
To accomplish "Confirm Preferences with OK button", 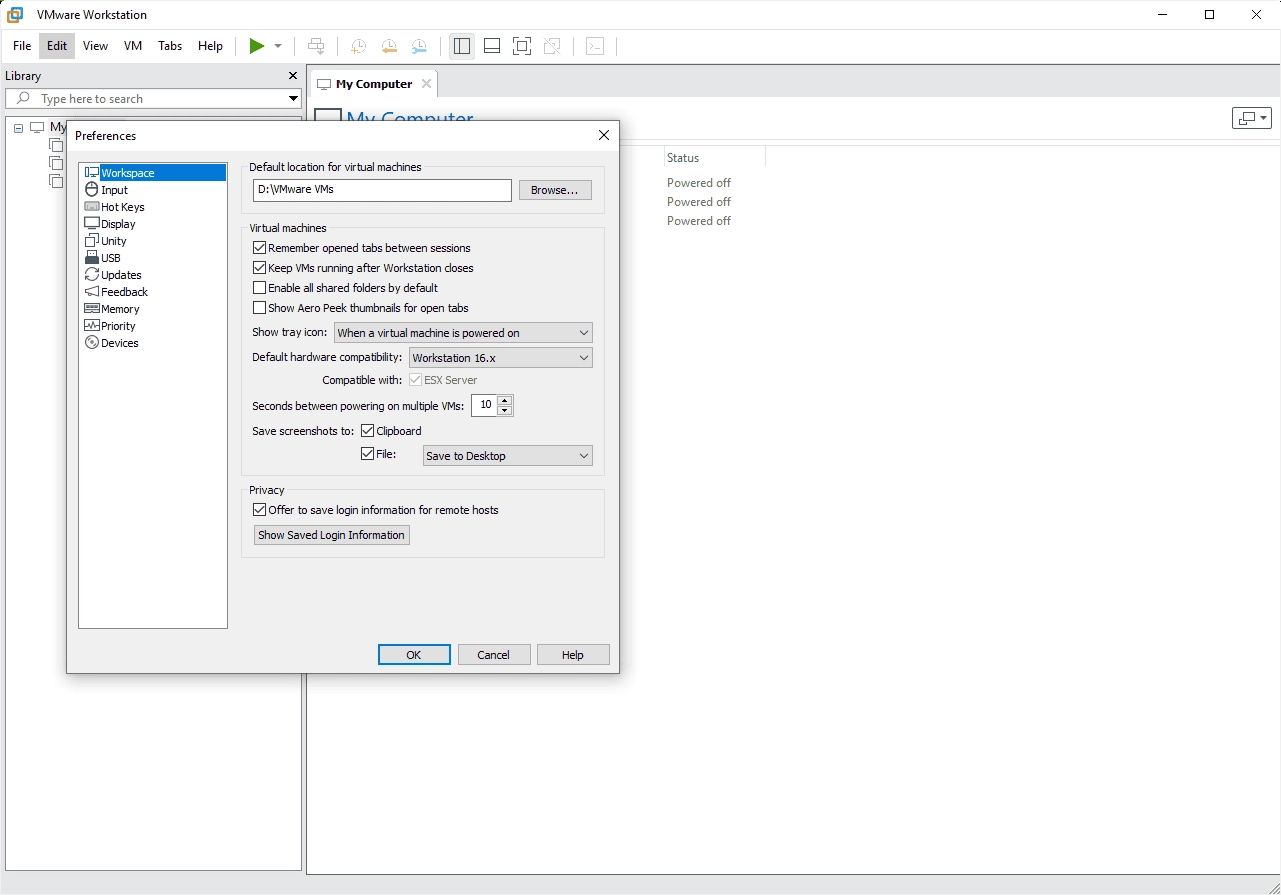I will pyautogui.click(x=414, y=655).
